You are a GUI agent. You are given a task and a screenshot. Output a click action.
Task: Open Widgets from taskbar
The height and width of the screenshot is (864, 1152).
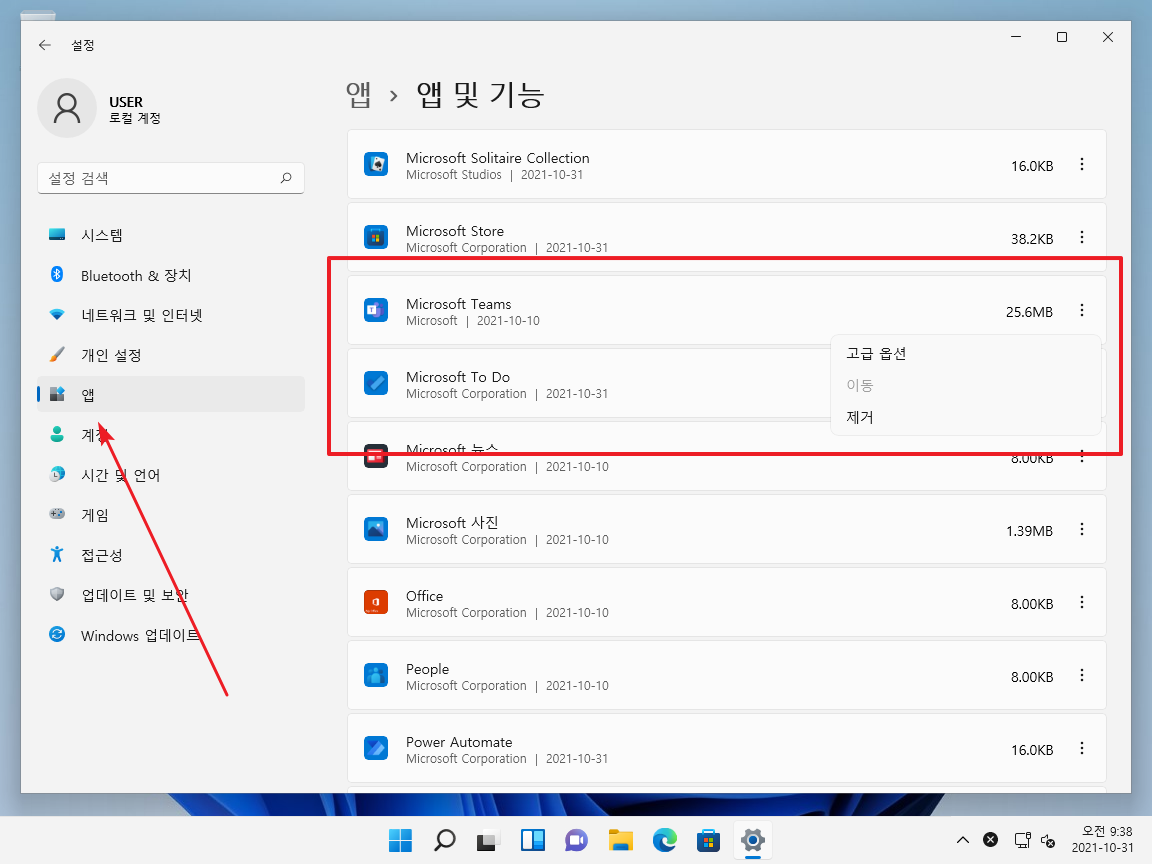coord(533,840)
